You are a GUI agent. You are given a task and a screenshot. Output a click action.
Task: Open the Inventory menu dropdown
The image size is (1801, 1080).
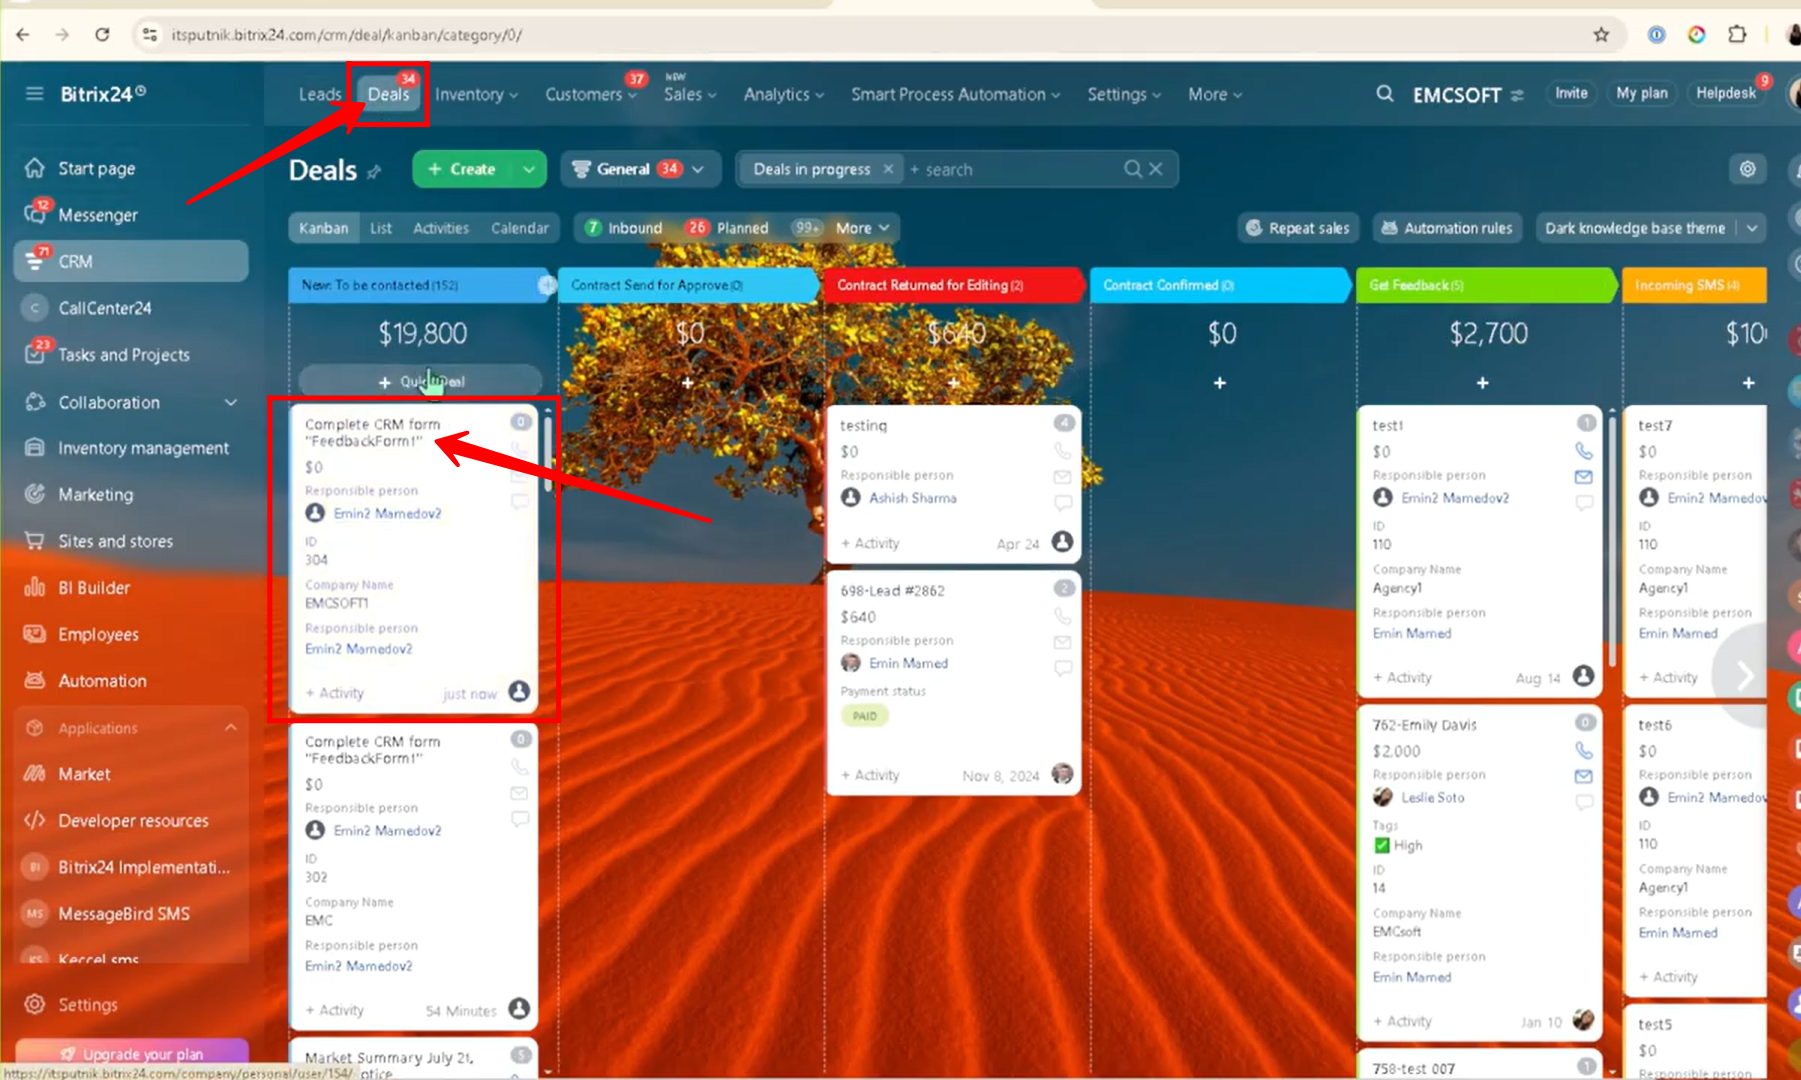tap(476, 94)
